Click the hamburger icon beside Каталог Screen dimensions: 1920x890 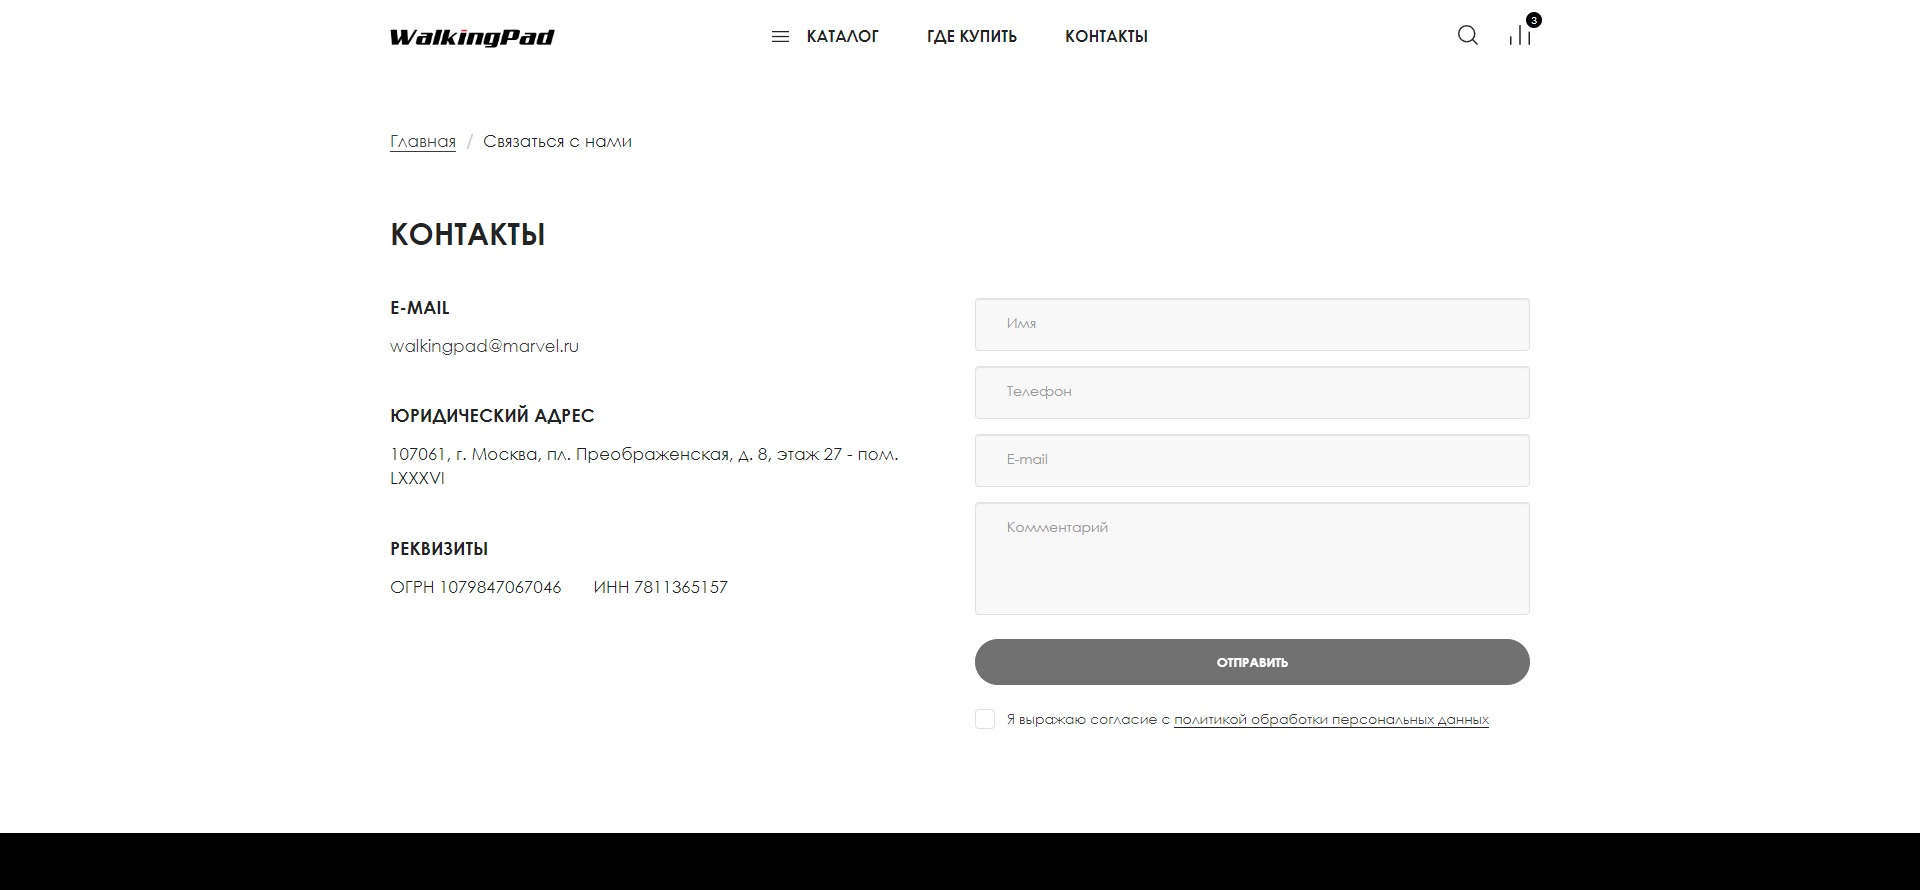tap(780, 37)
